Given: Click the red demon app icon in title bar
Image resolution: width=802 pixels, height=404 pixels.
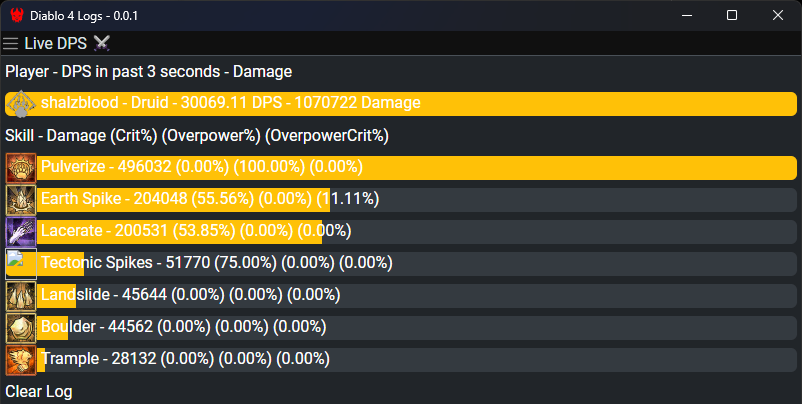Looking at the screenshot, I should 17,15.
